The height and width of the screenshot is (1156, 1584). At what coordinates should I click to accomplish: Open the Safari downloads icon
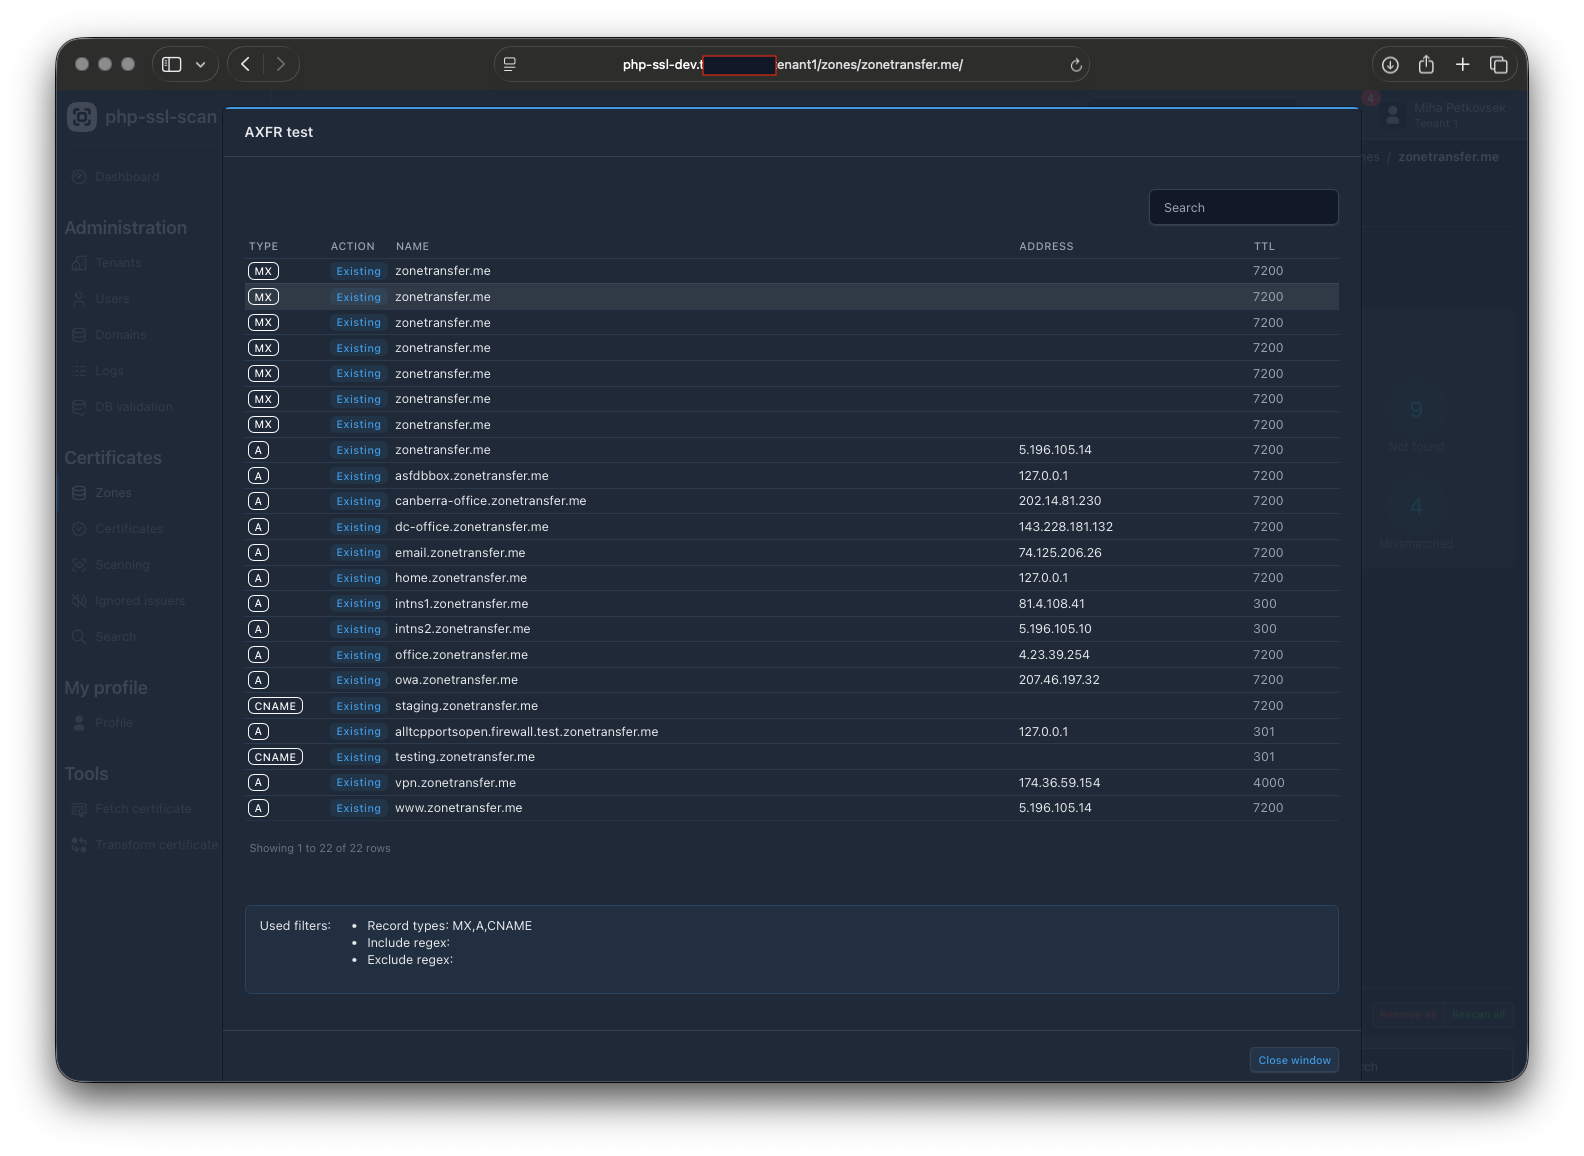point(1390,64)
